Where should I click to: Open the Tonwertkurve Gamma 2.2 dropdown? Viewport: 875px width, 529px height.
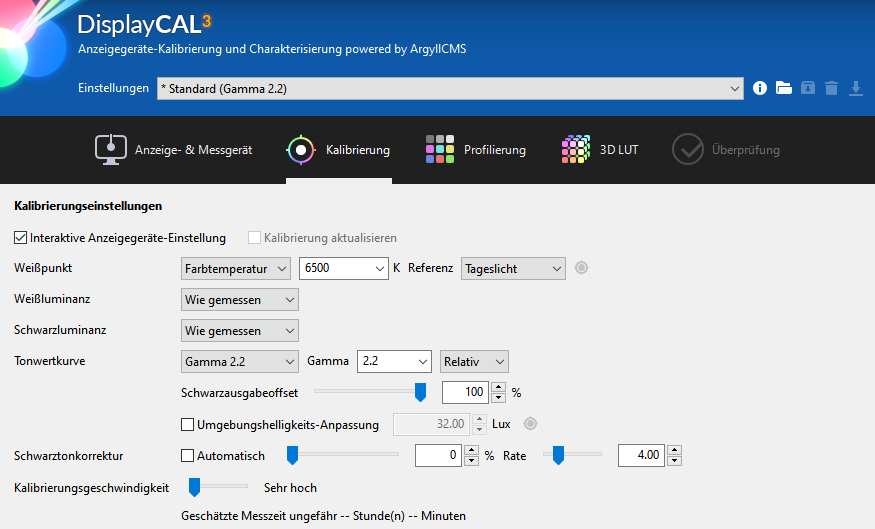[x=239, y=362]
